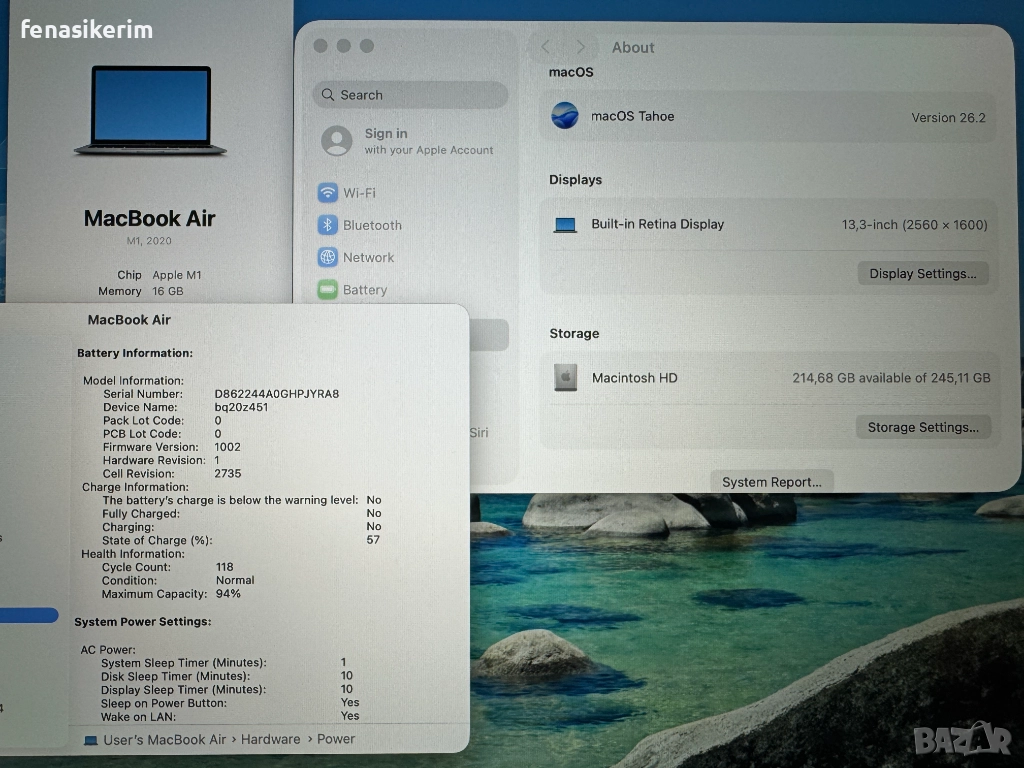
Task: Select Power in the path breadcrumb
Action: pyautogui.click(x=336, y=739)
